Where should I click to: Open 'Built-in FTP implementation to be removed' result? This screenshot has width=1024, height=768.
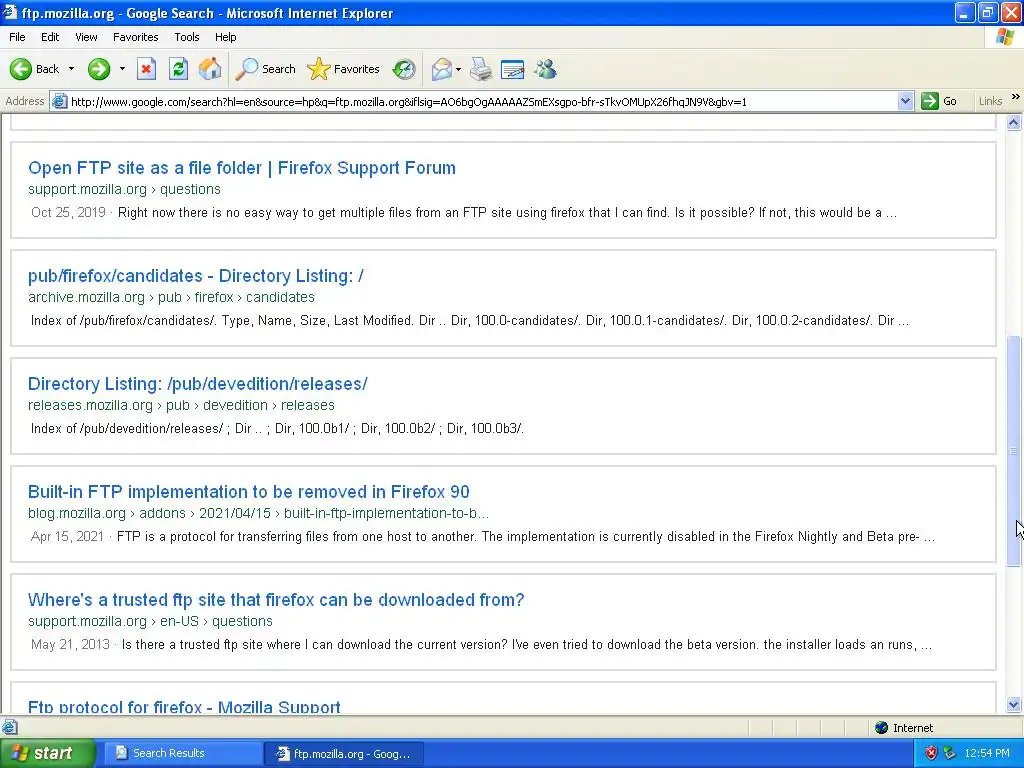coord(249,492)
